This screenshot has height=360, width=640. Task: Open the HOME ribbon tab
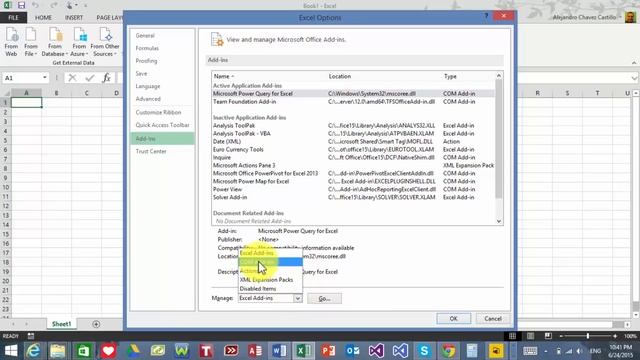point(43,18)
